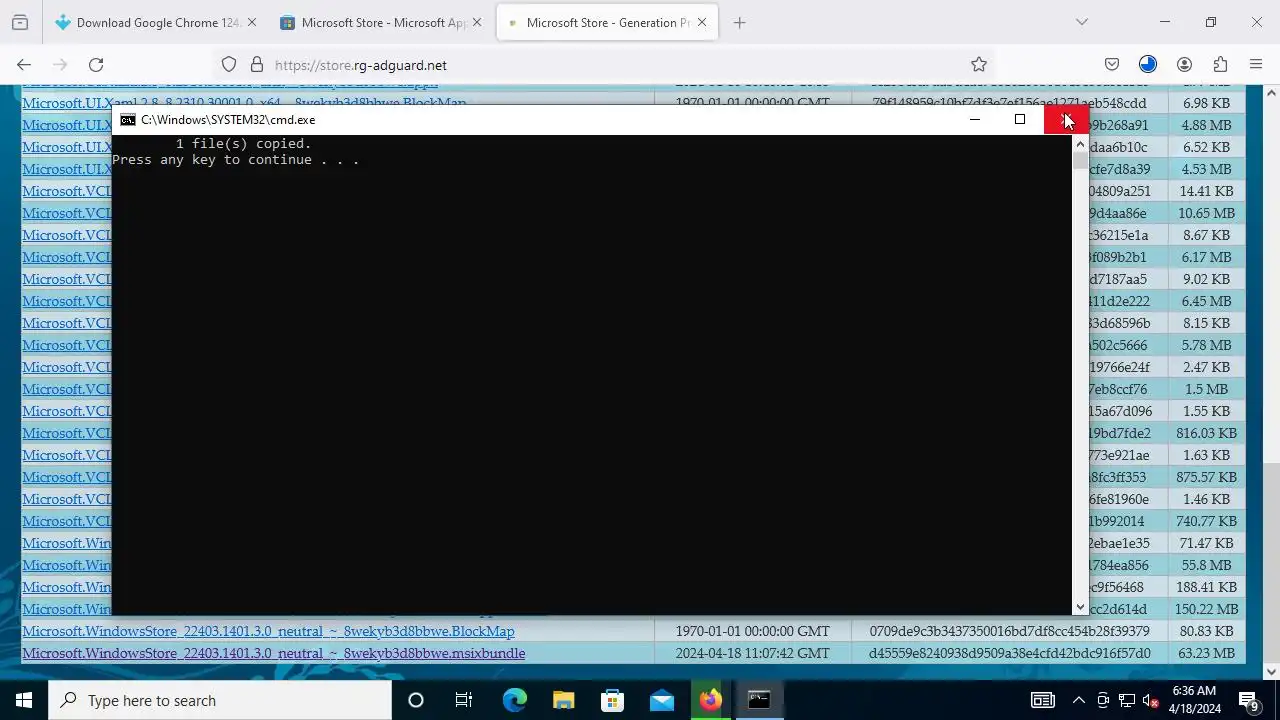Click the Firefox page scrollbar up arrow

pyautogui.click(x=1271, y=93)
